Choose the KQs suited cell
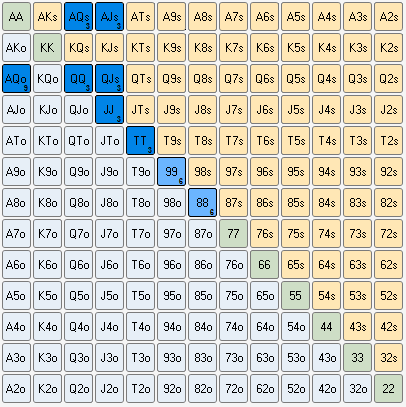 [78, 48]
